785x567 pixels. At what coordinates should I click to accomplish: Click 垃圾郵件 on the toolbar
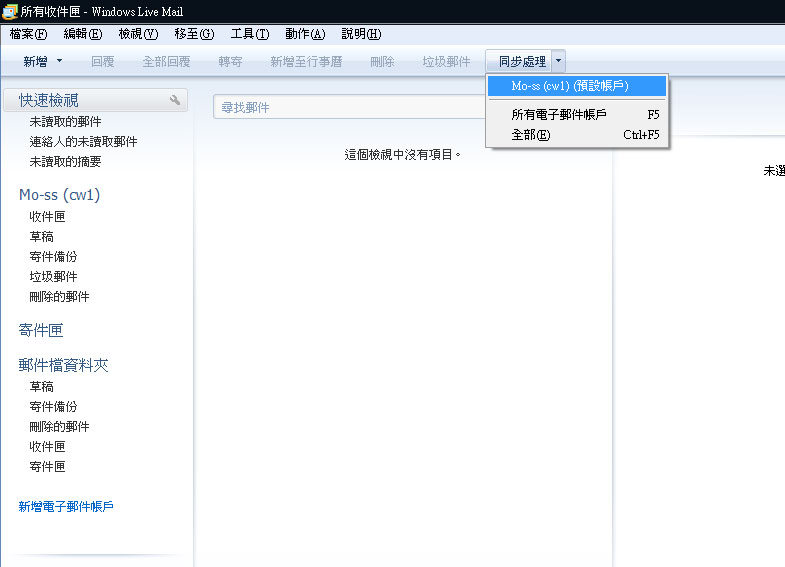tap(447, 62)
